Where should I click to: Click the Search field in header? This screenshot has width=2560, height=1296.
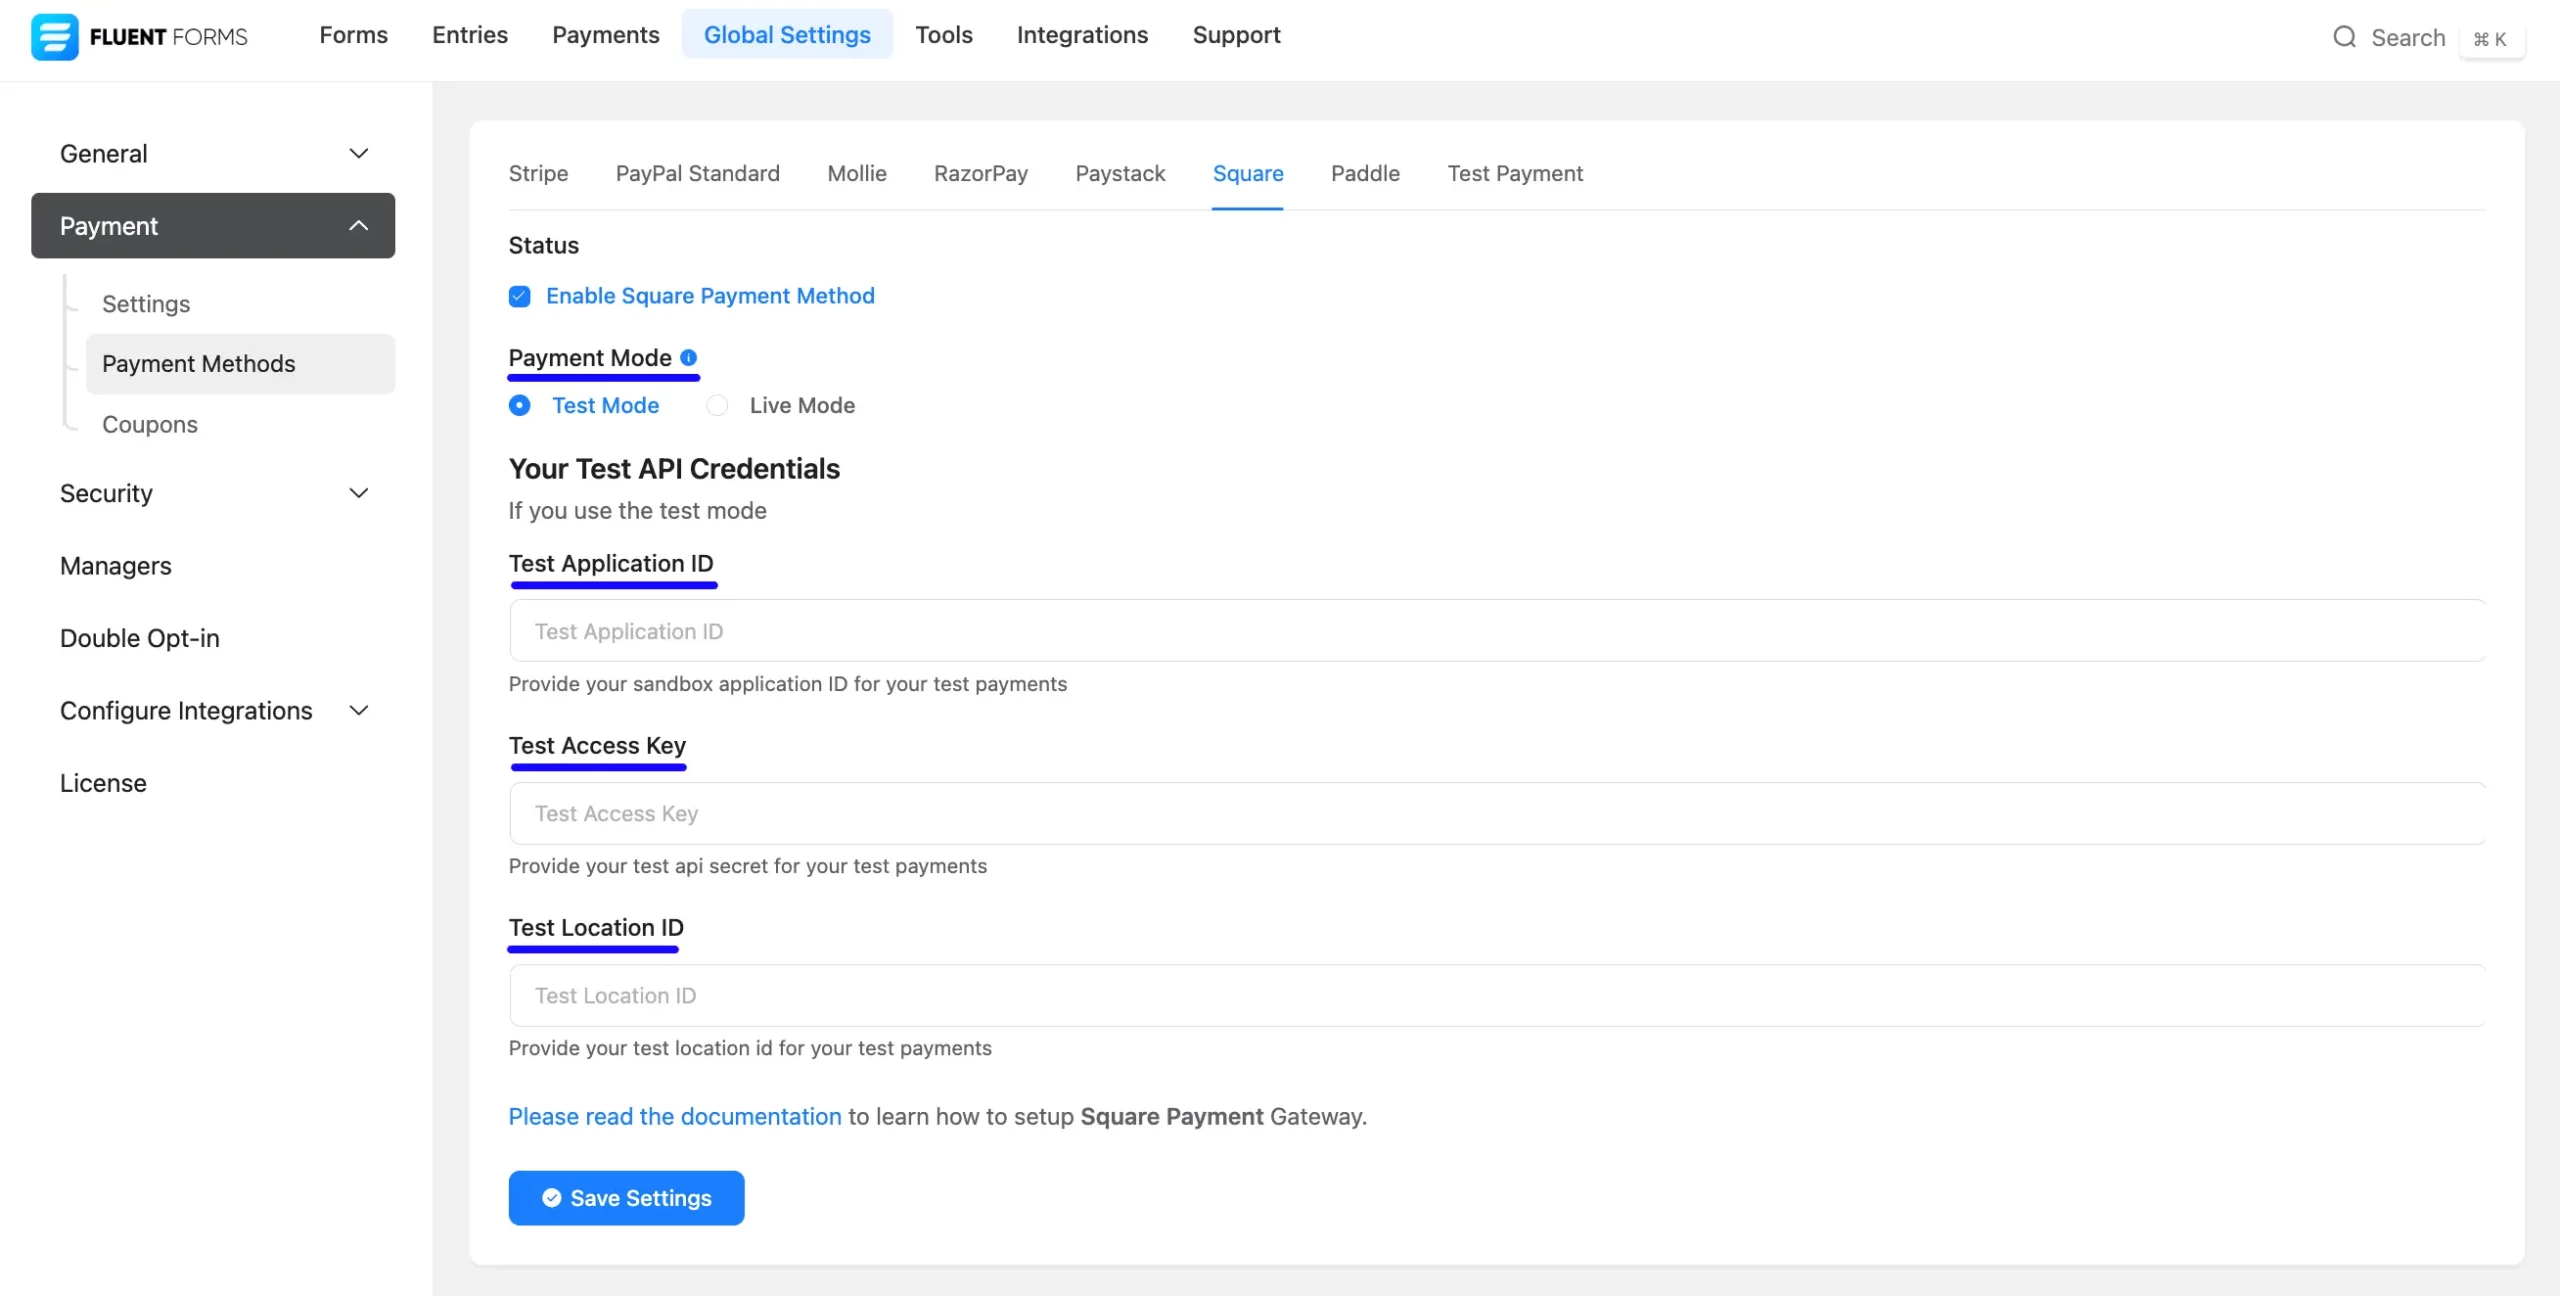coord(2408,38)
